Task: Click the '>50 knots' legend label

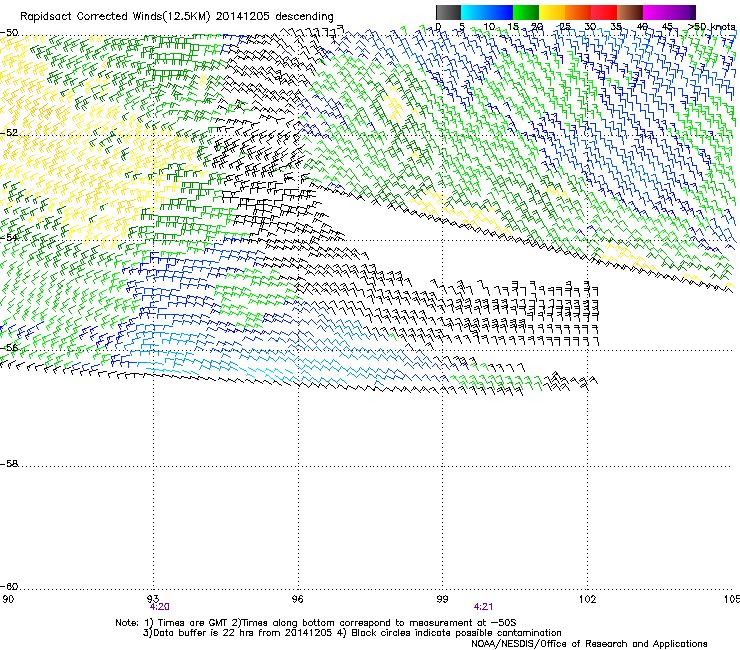Action: (711, 27)
